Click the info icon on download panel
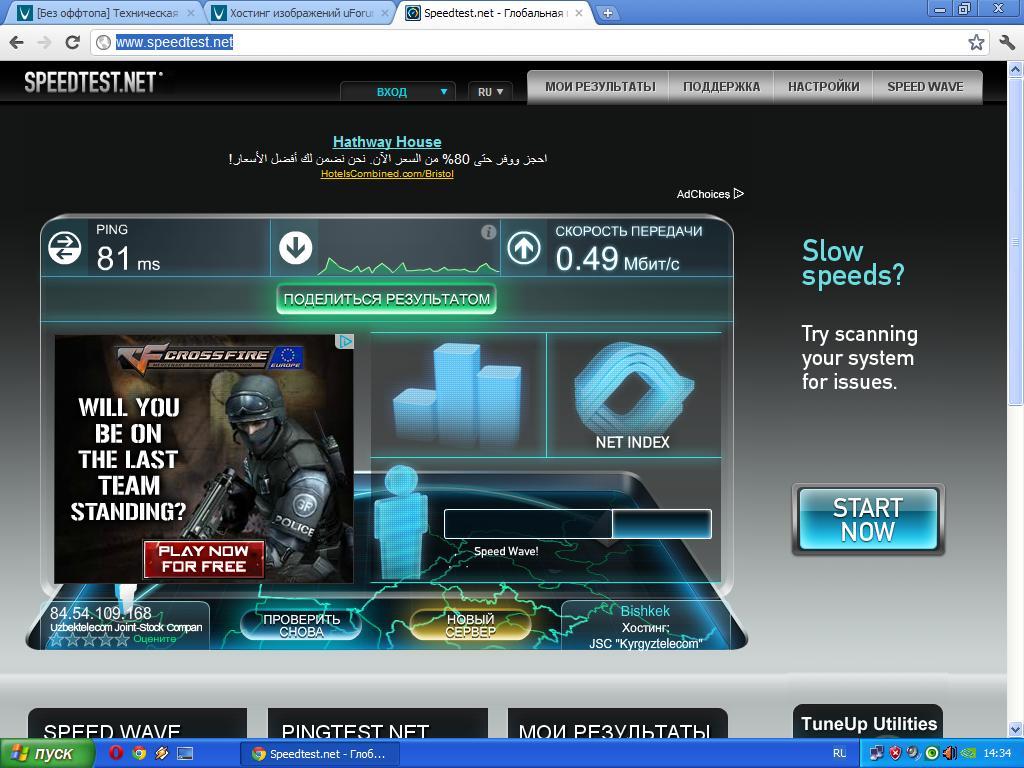The width and height of the screenshot is (1024, 768). 488,232
